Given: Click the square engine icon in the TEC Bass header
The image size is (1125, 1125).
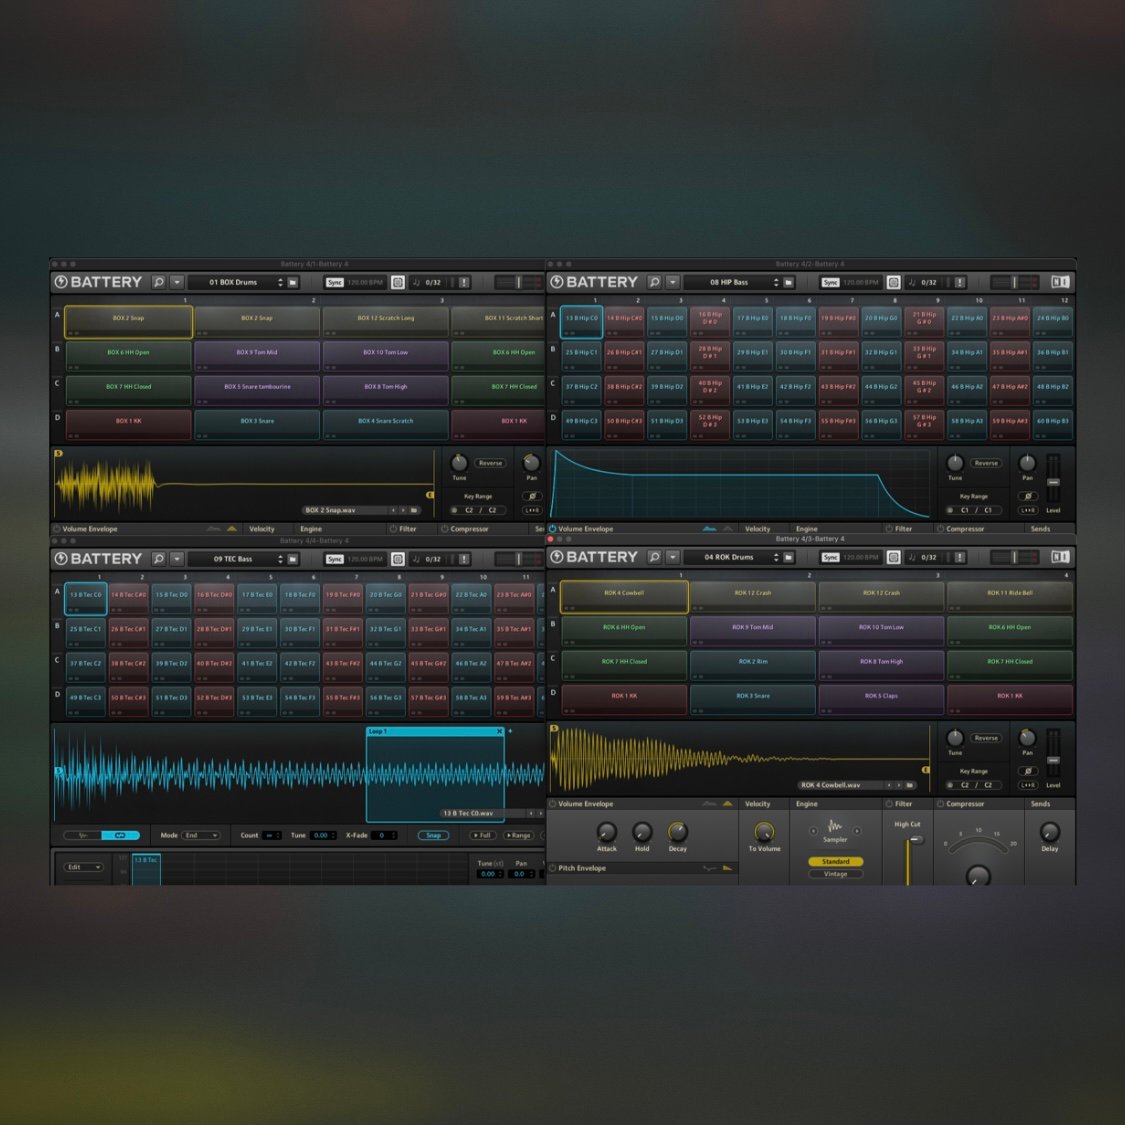Looking at the screenshot, I should coord(397,559).
